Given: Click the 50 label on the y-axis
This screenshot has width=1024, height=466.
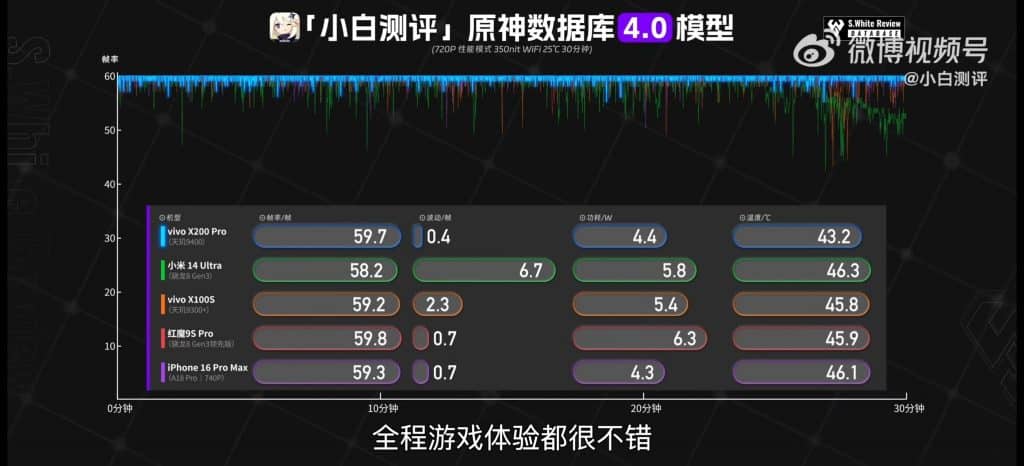Looking at the screenshot, I should point(109,131).
